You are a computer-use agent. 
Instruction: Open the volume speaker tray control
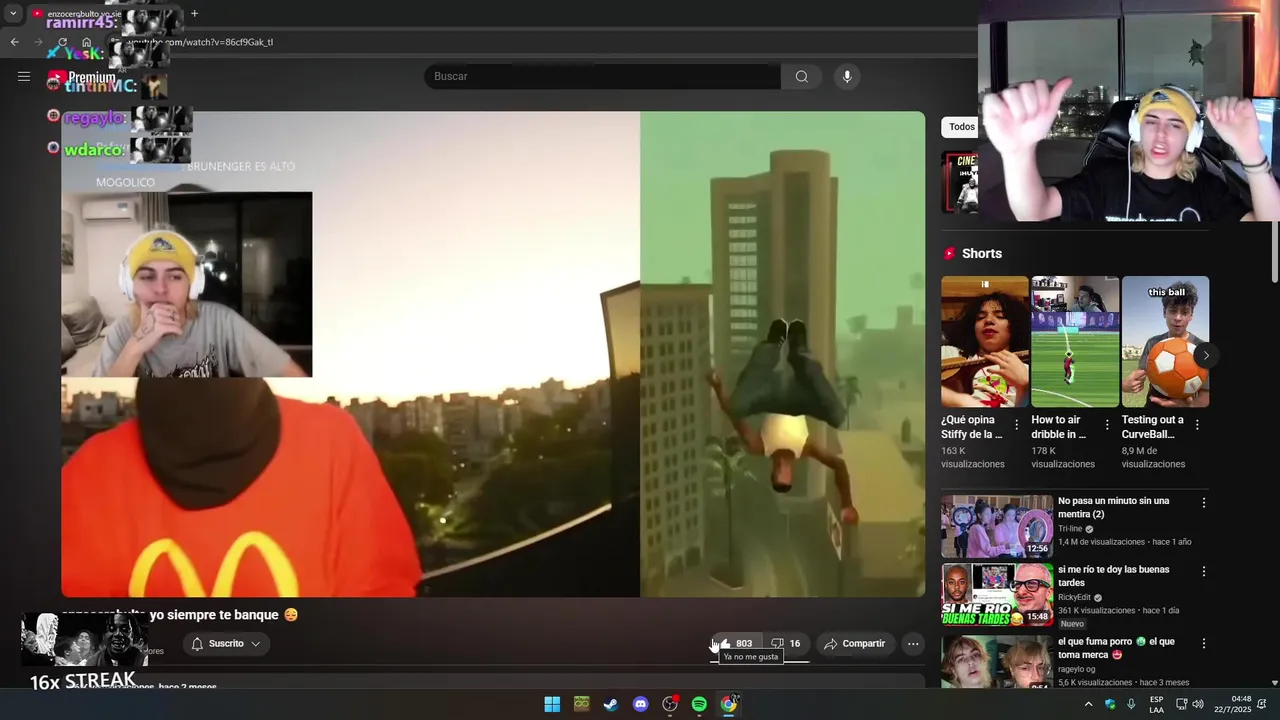(x=1198, y=704)
